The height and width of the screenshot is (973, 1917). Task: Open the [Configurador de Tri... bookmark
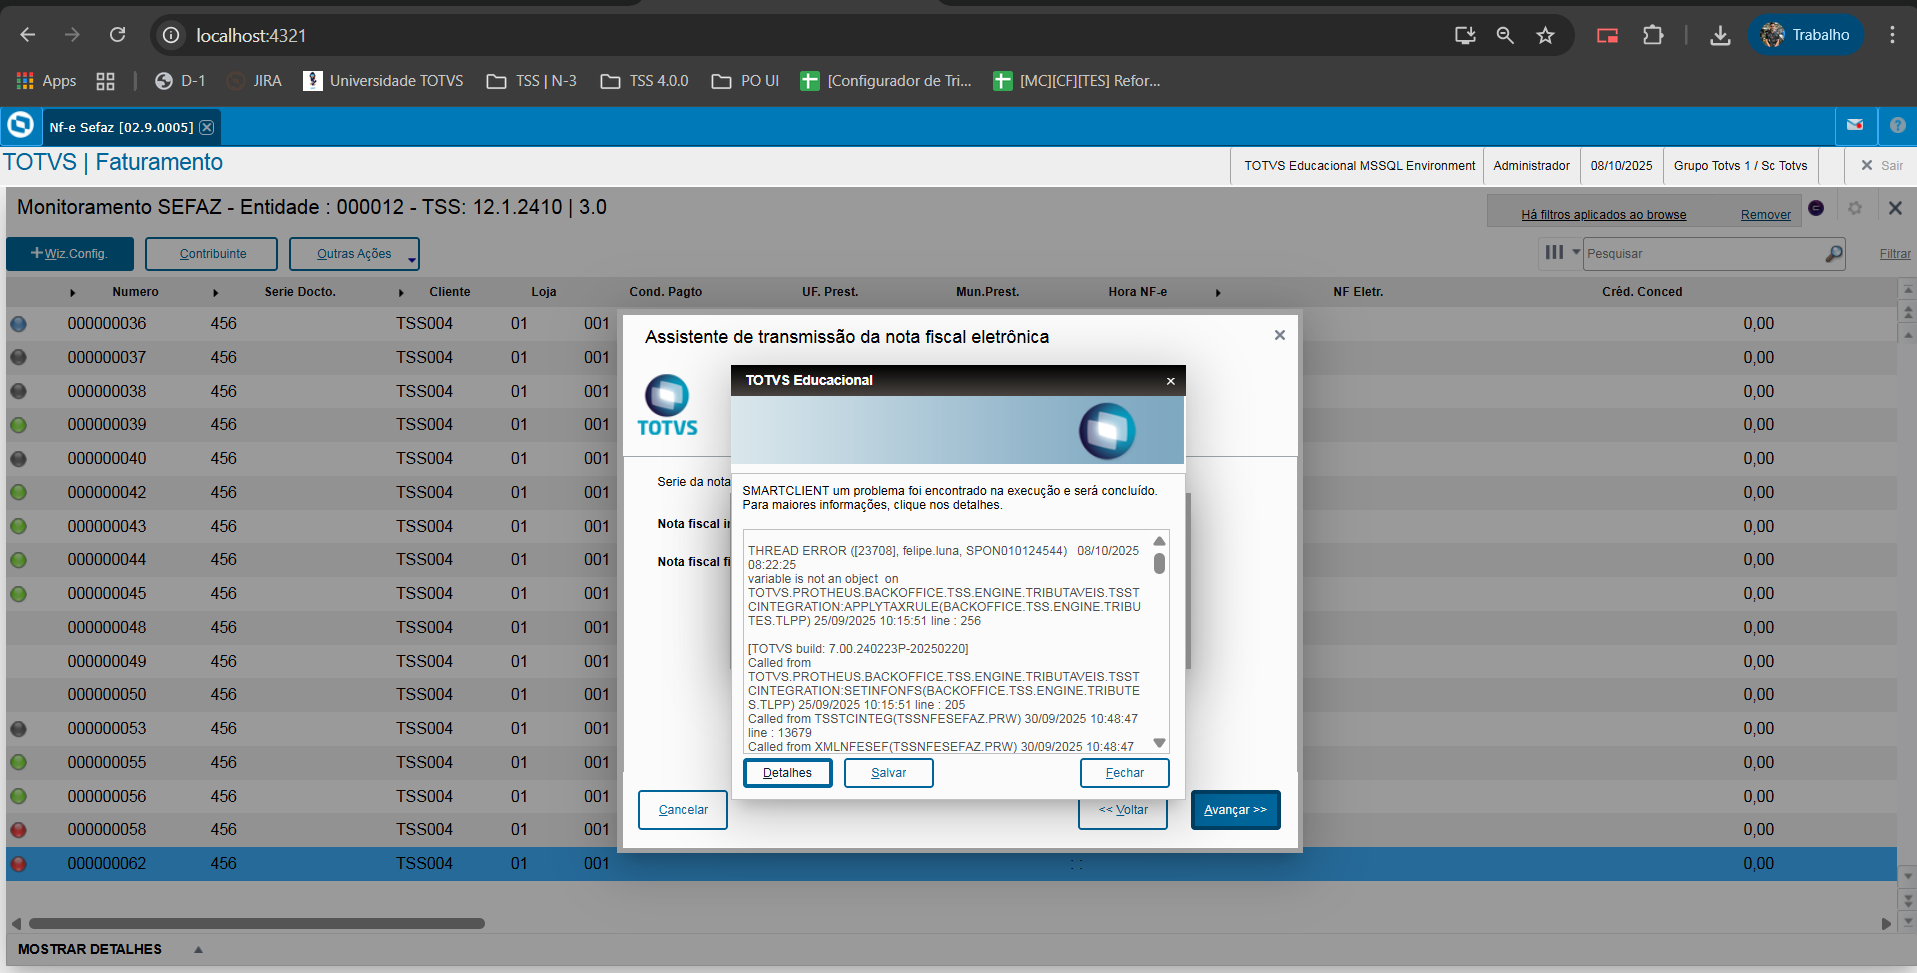(886, 81)
